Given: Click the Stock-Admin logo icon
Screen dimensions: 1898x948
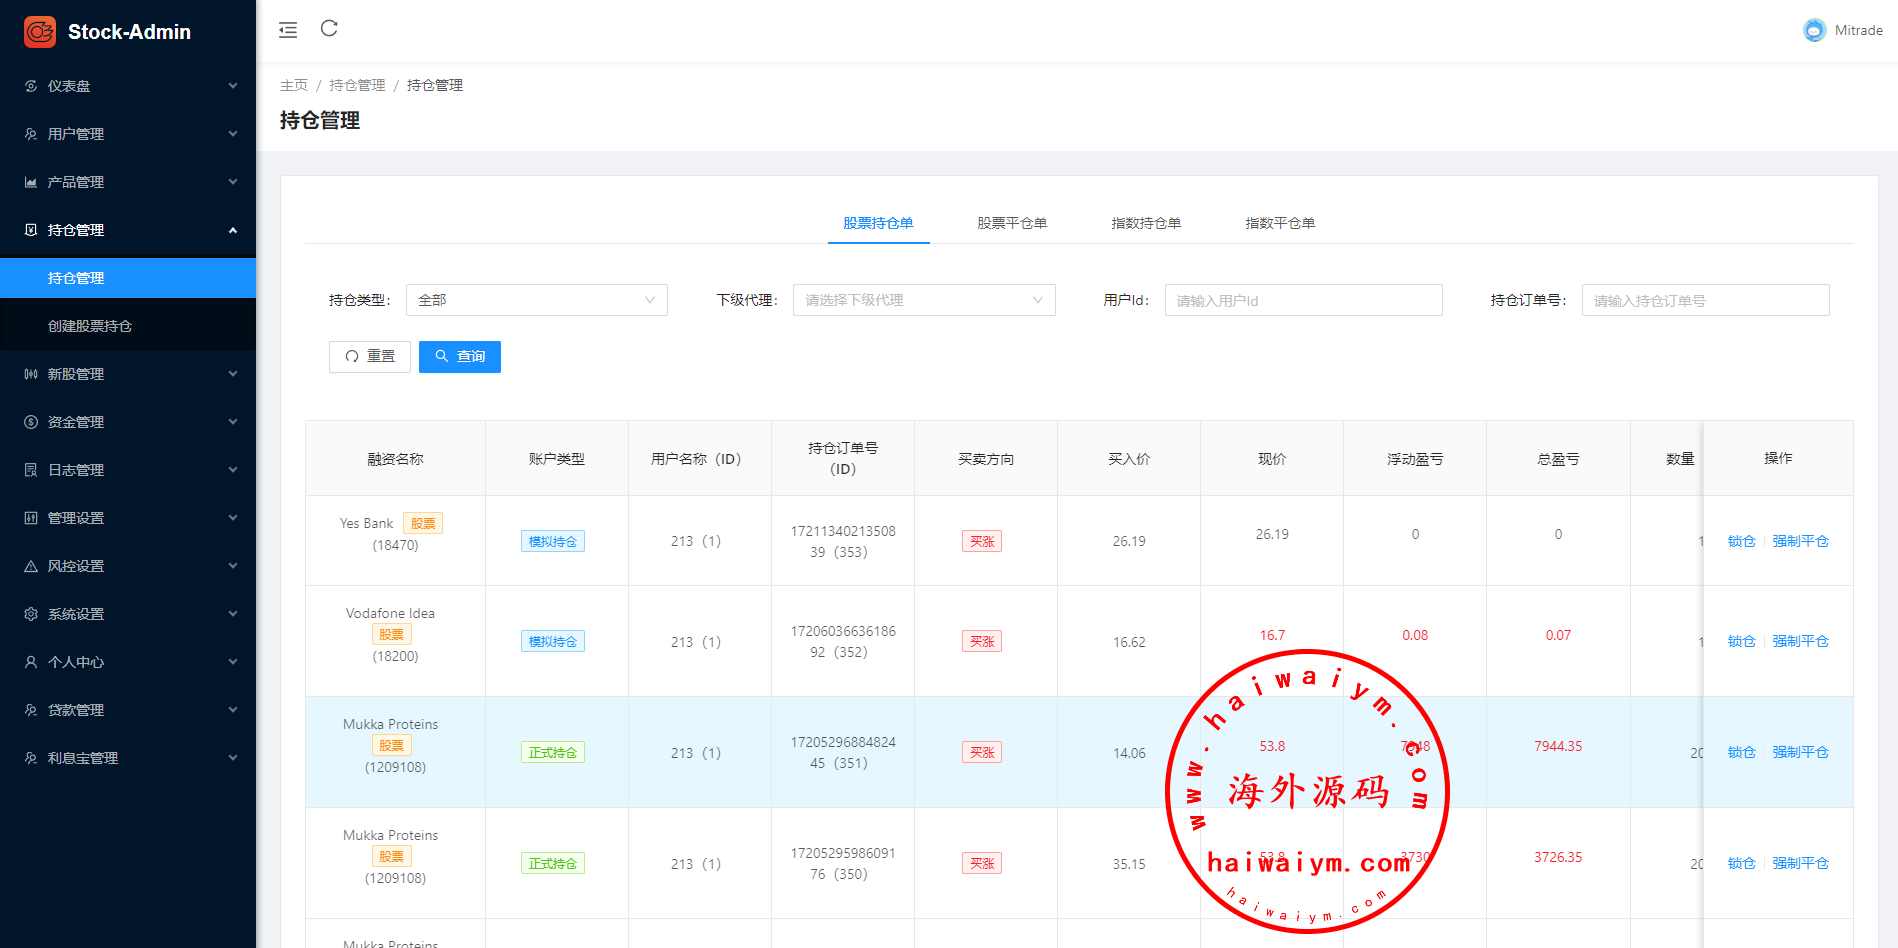Looking at the screenshot, I should (40, 32).
